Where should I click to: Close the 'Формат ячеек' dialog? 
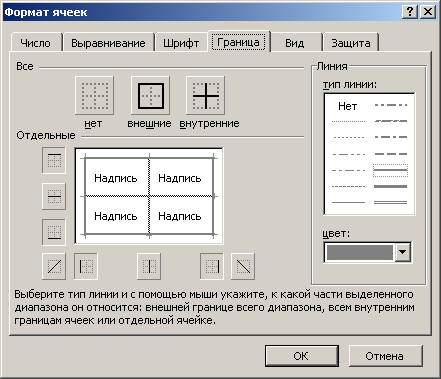[x=428, y=12]
